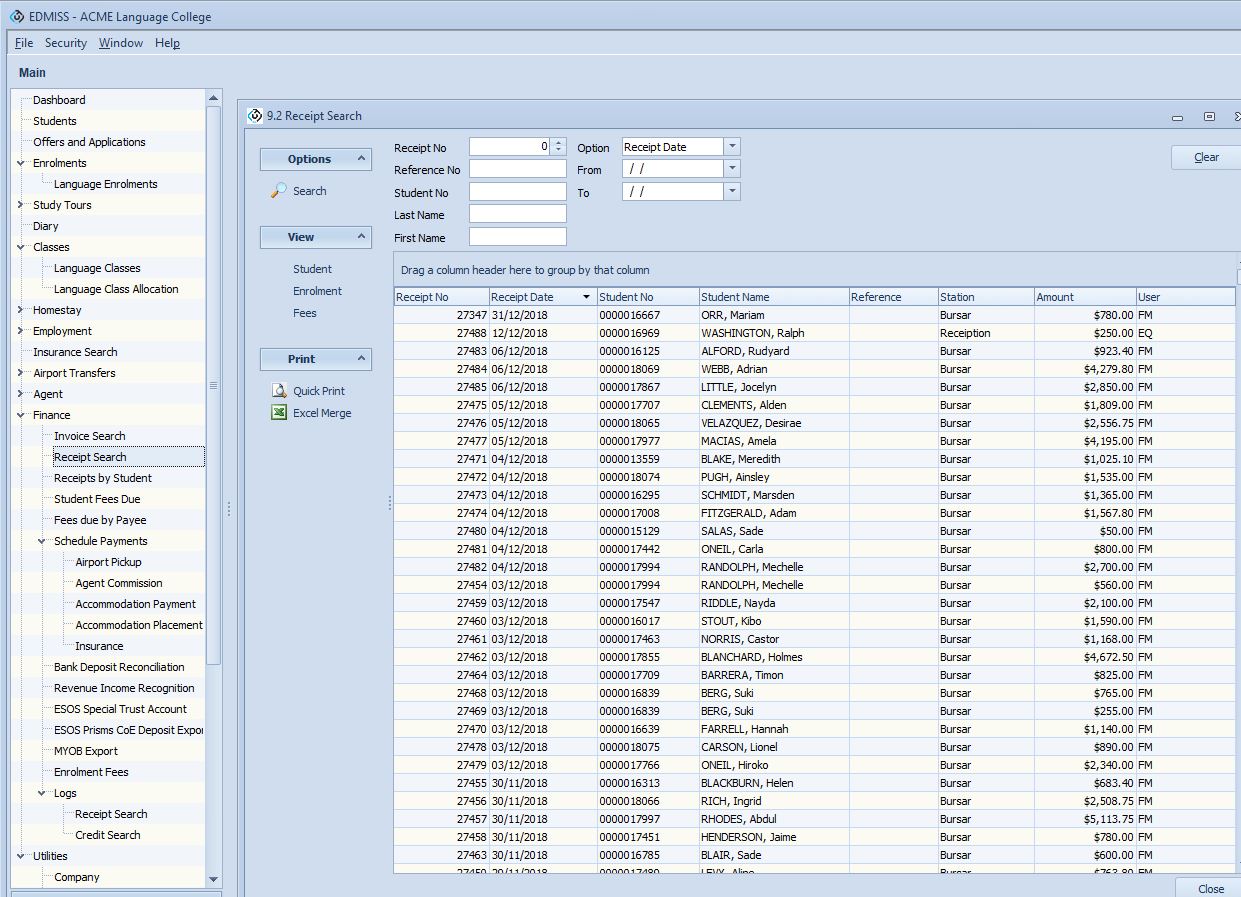The image size is (1241, 897).
Task: Click in the Last Name field
Action: click(x=517, y=214)
